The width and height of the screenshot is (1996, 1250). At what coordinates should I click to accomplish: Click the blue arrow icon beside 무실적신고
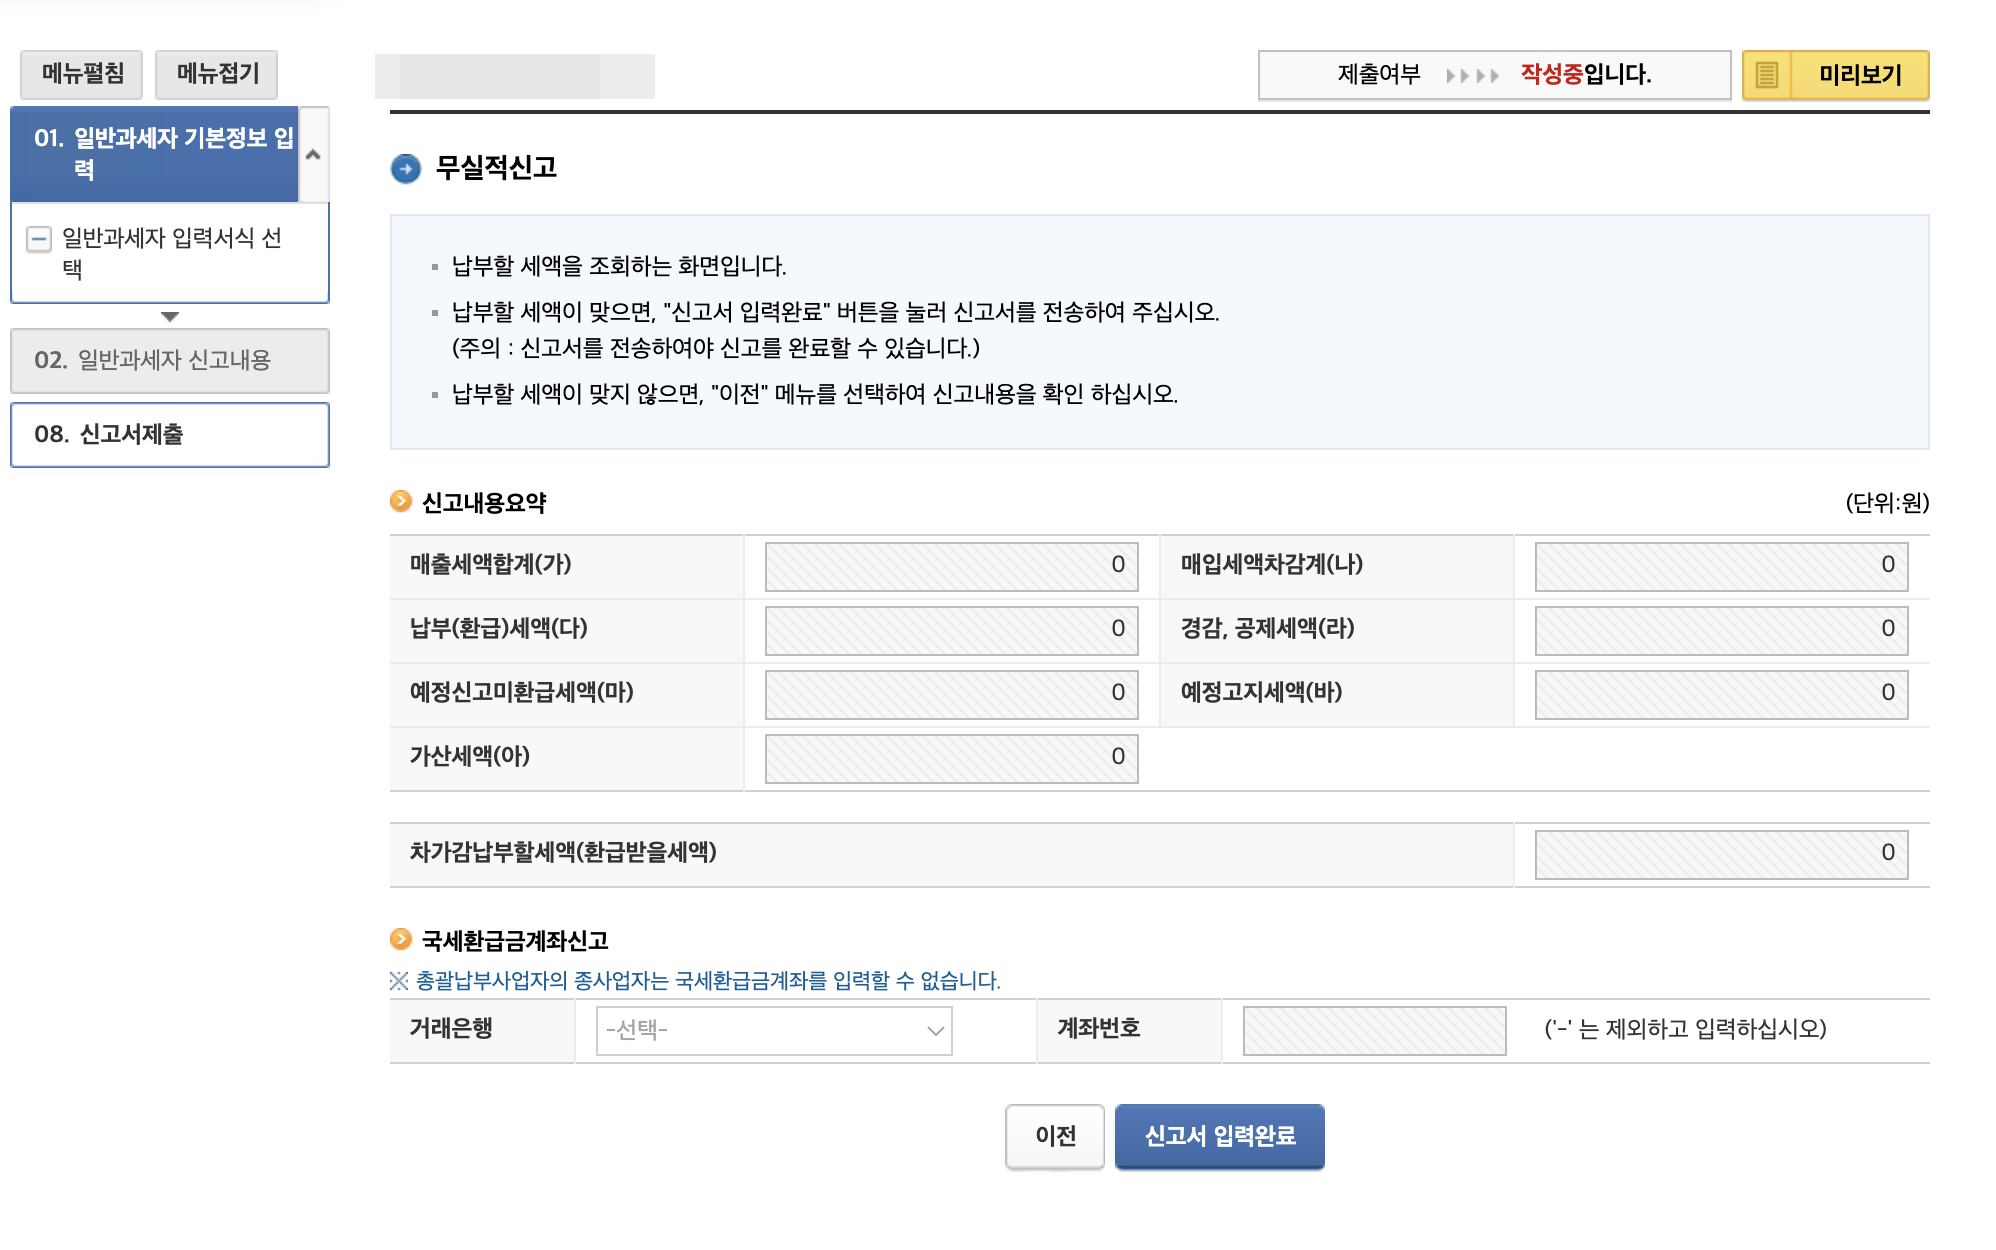pos(406,170)
